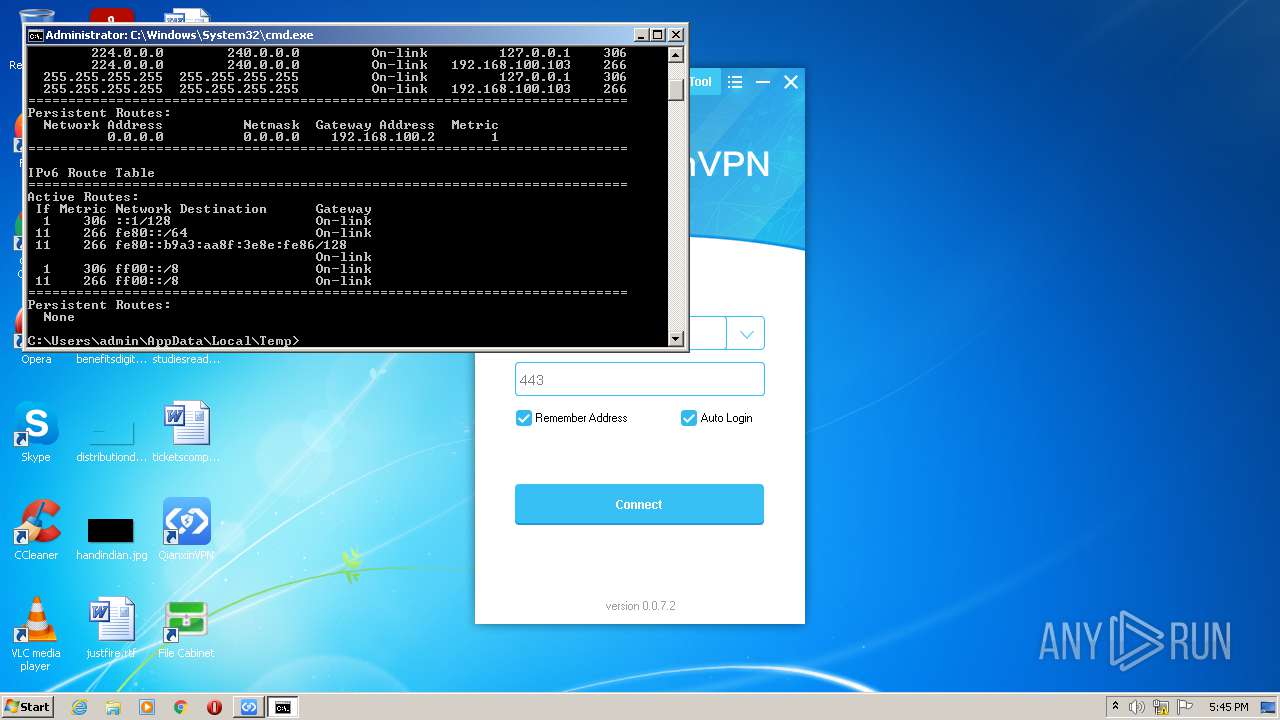Expand the server address dropdown arrow
This screenshot has width=1280, height=720.
746,333
